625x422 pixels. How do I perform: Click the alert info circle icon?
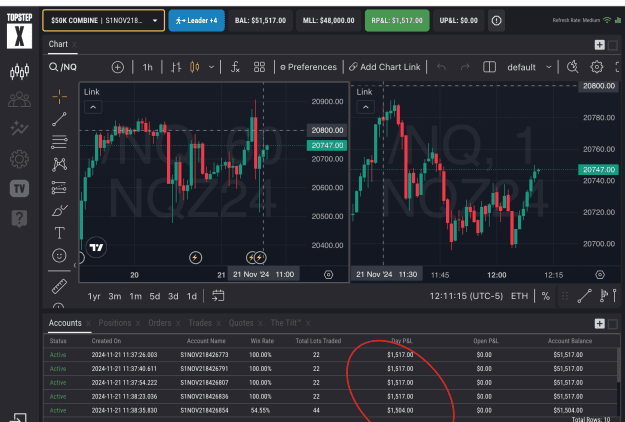pyautogui.click(x=496, y=20)
